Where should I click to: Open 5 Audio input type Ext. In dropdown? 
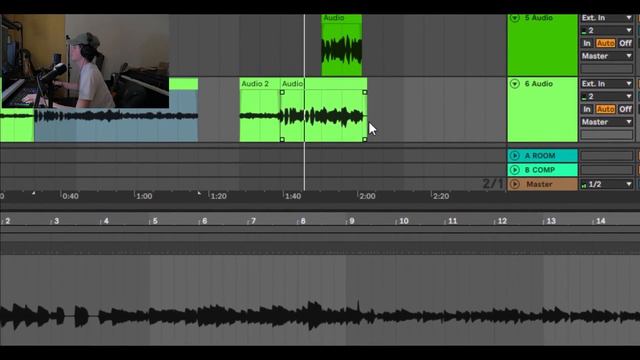(607, 18)
